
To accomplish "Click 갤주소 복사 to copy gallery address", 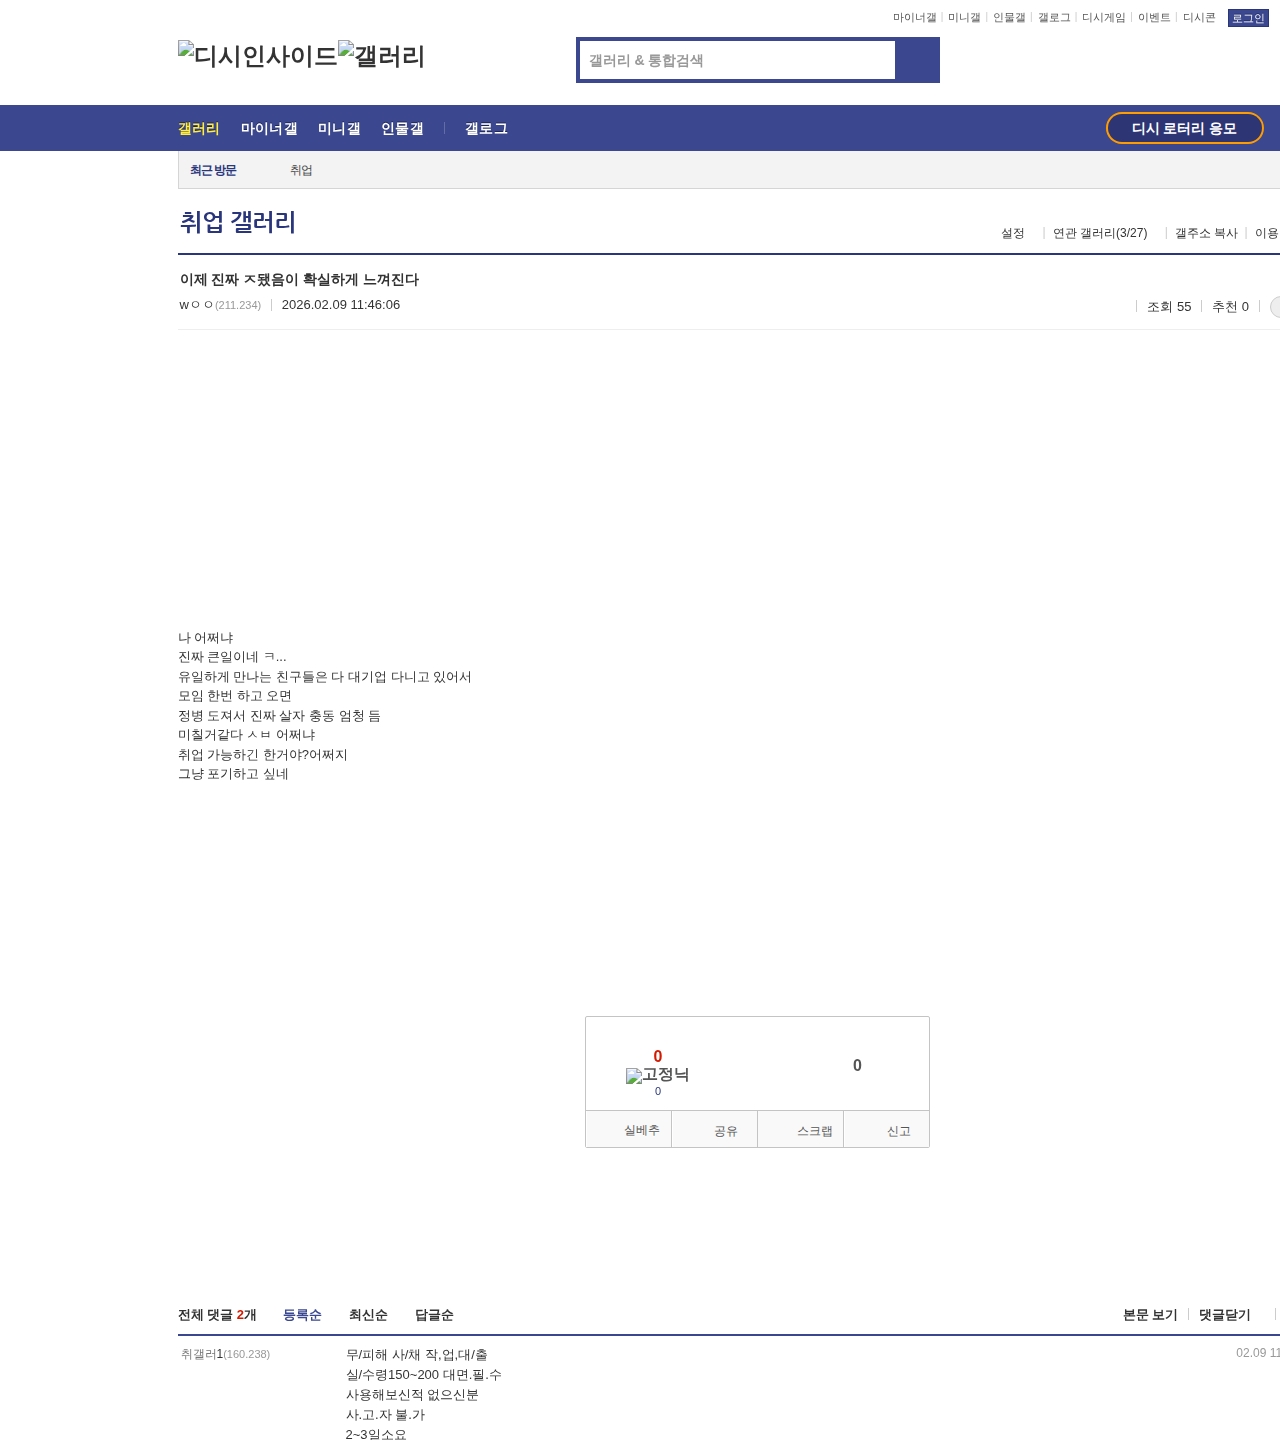I will (1206, 233).
